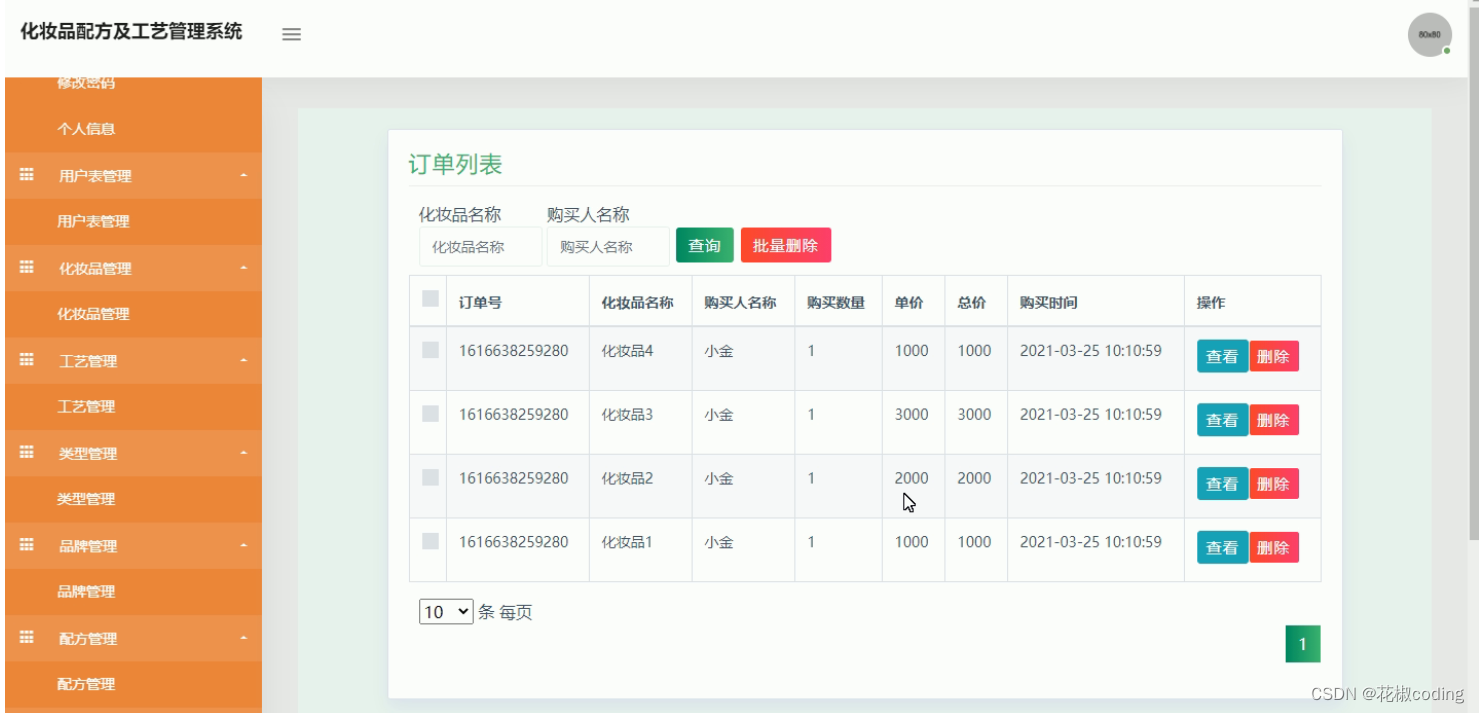The height and width of the screenshot is (713, 1479).
Task: Click the red 批量删除 button
Action: click(x=786, y=246)
